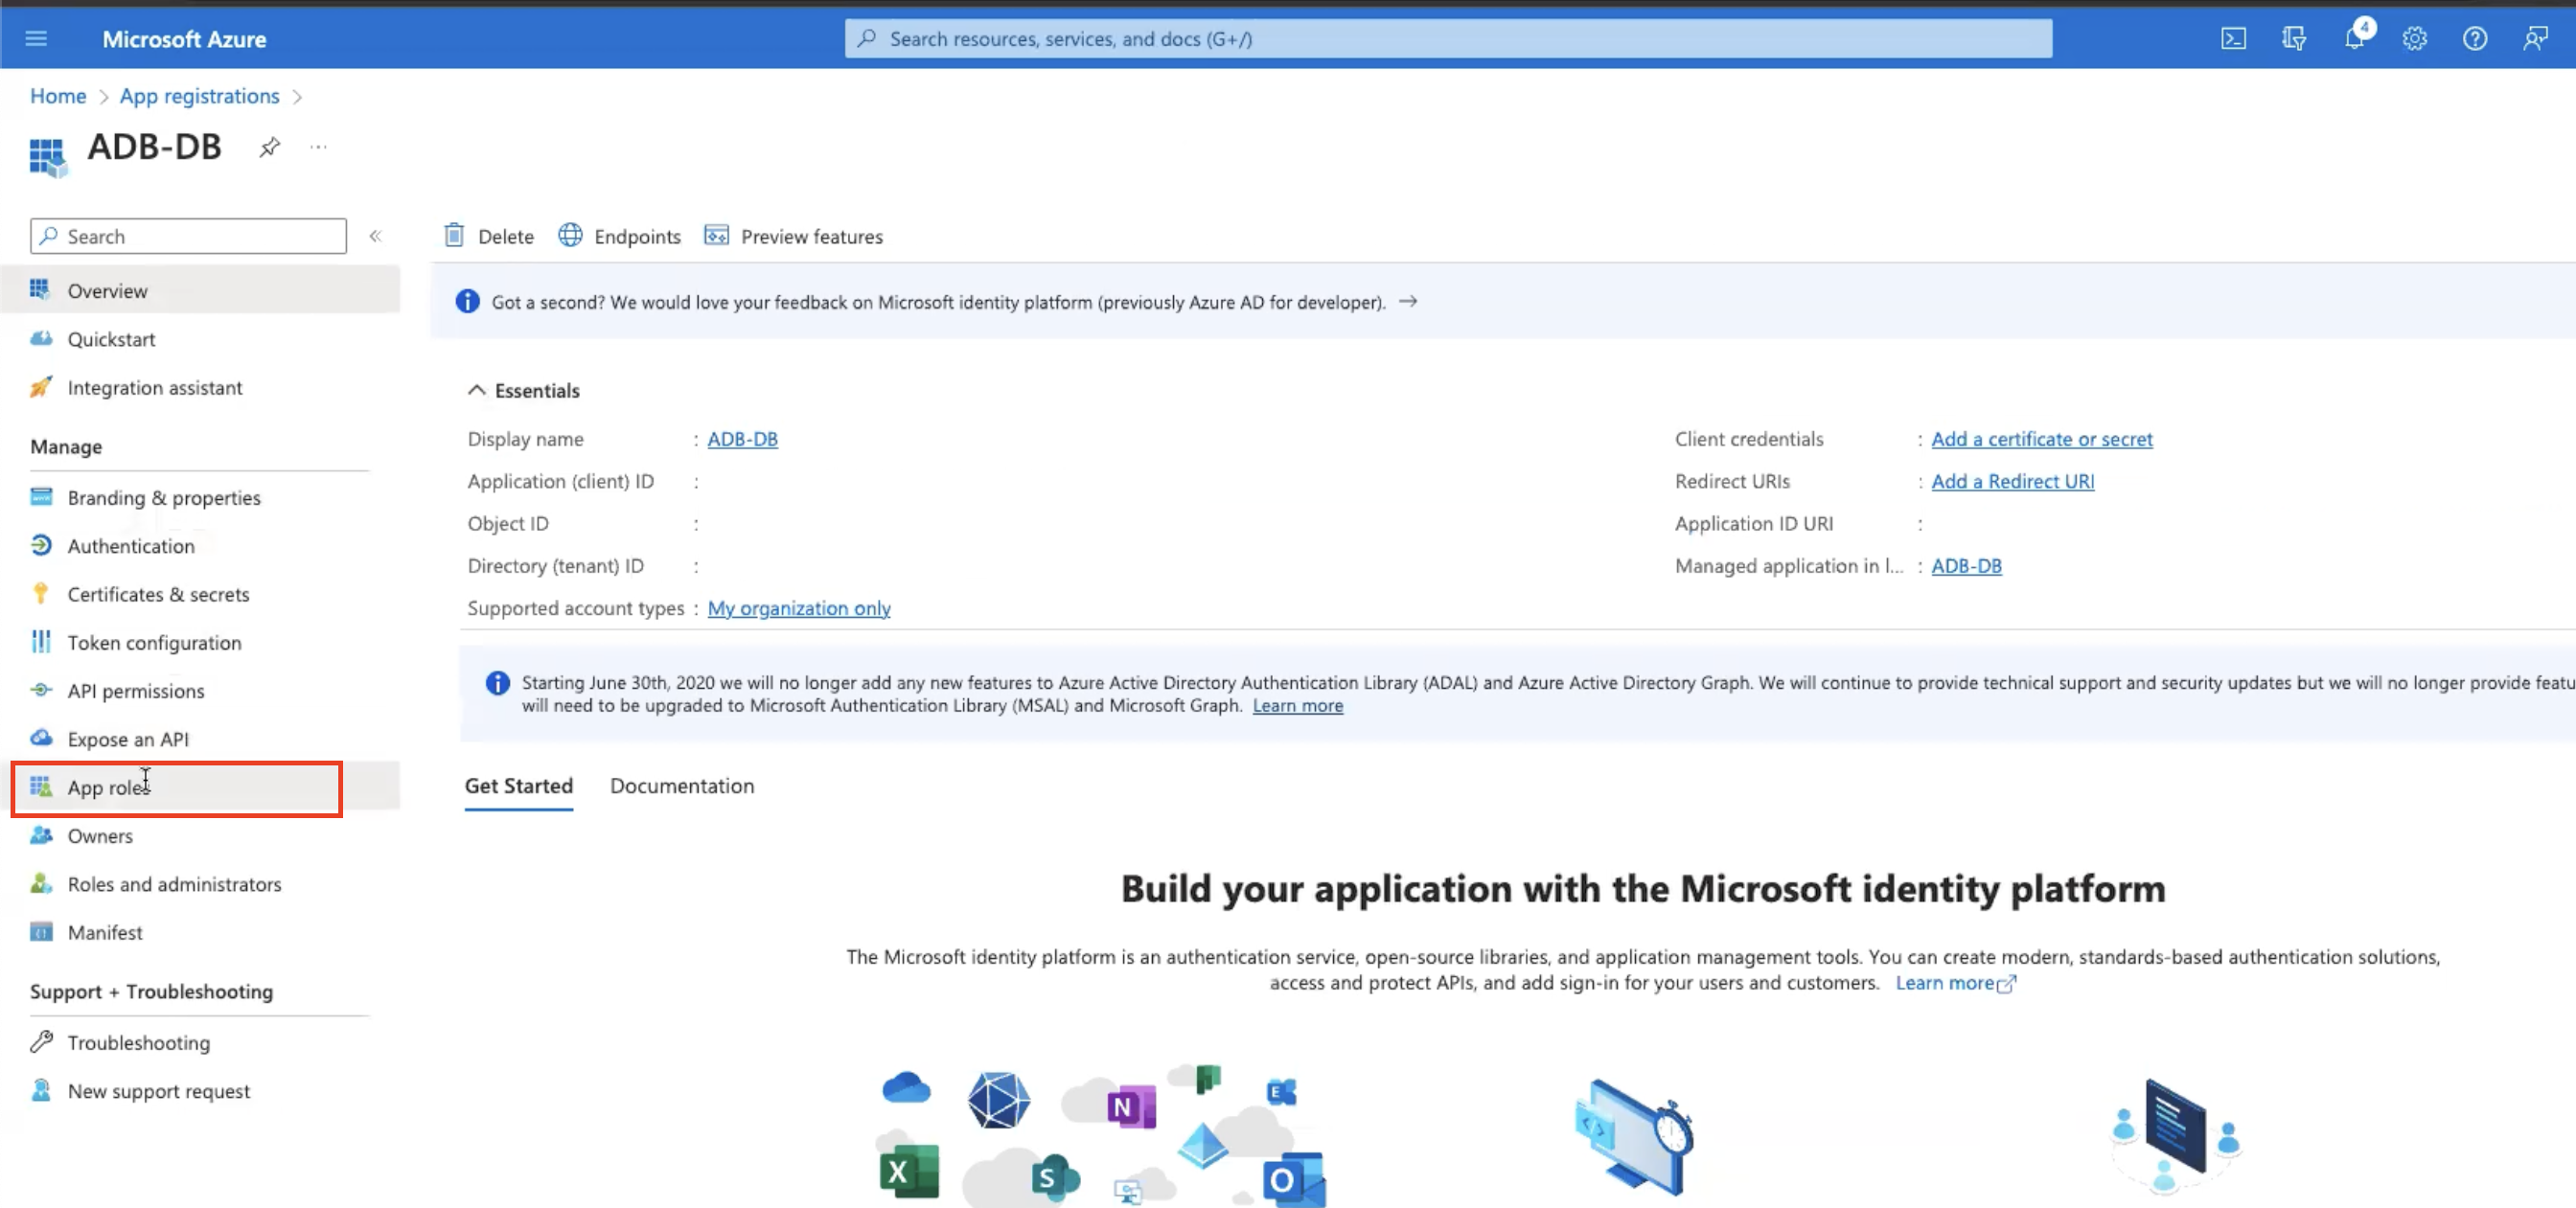This screenshot has height=1208, width=2576.
Task: Open the ellipsis menu beside the pin
Action: (318, 146)
